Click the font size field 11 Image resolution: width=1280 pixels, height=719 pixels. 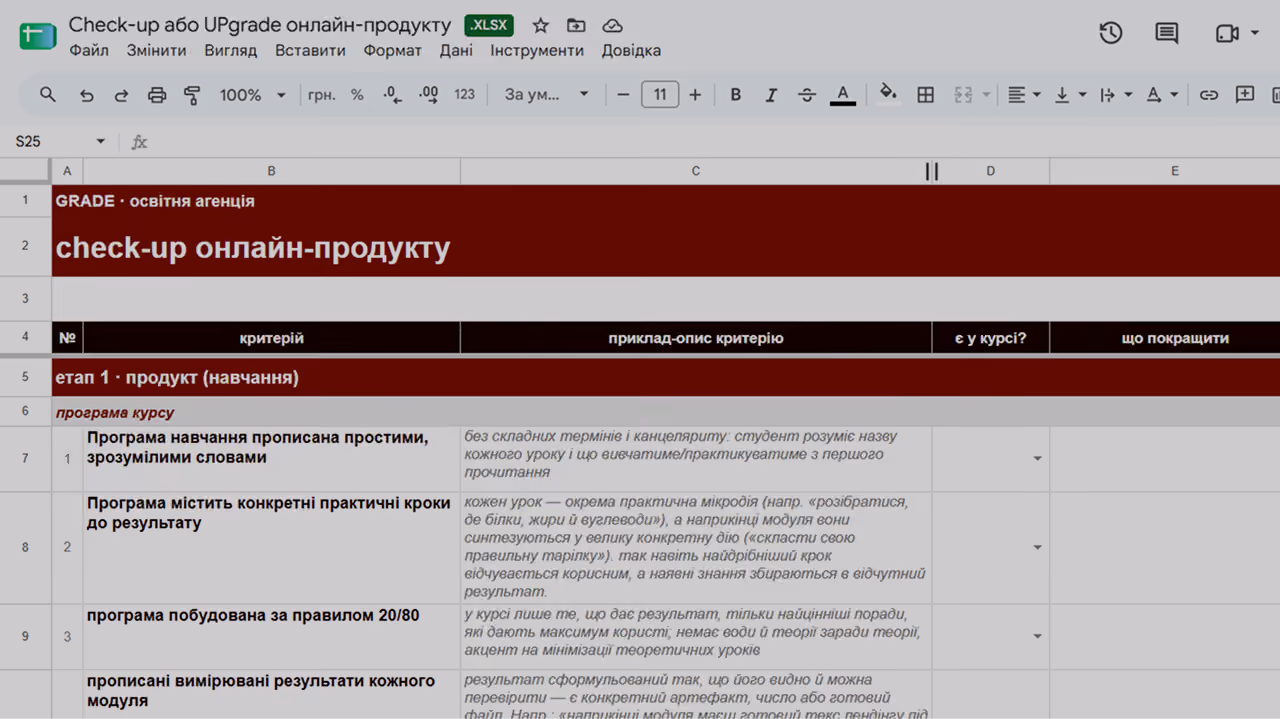click(660, 95)
